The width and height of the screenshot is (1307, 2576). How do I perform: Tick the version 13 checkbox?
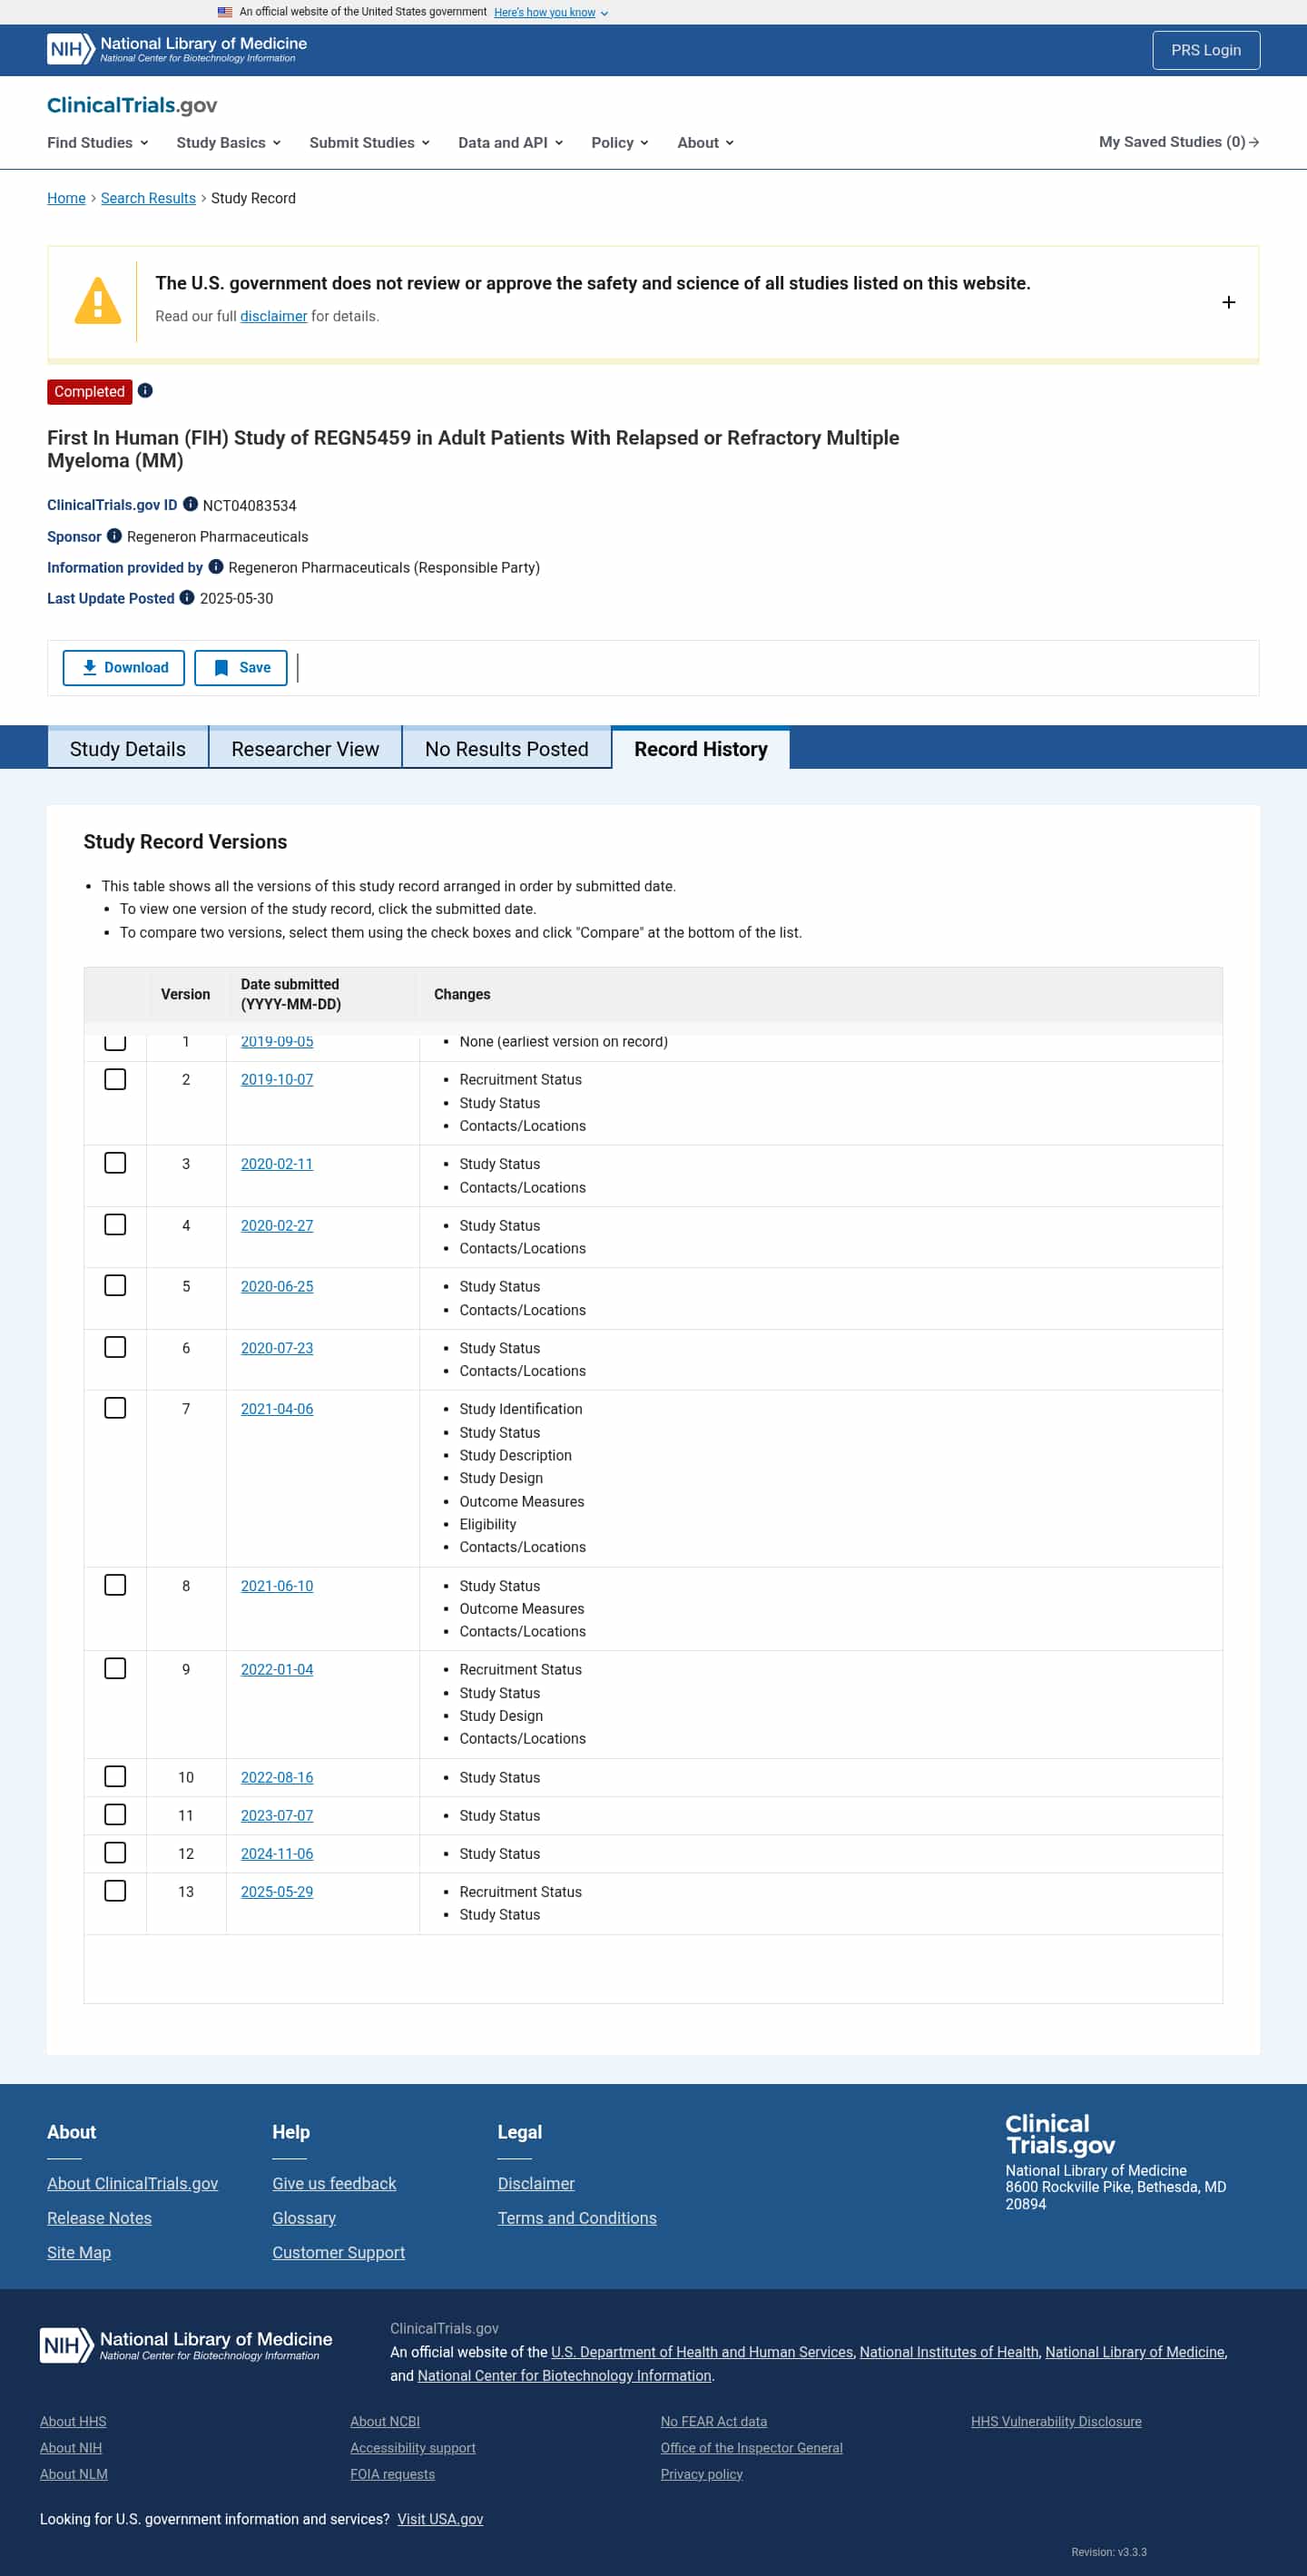[x=115, y=1891]
